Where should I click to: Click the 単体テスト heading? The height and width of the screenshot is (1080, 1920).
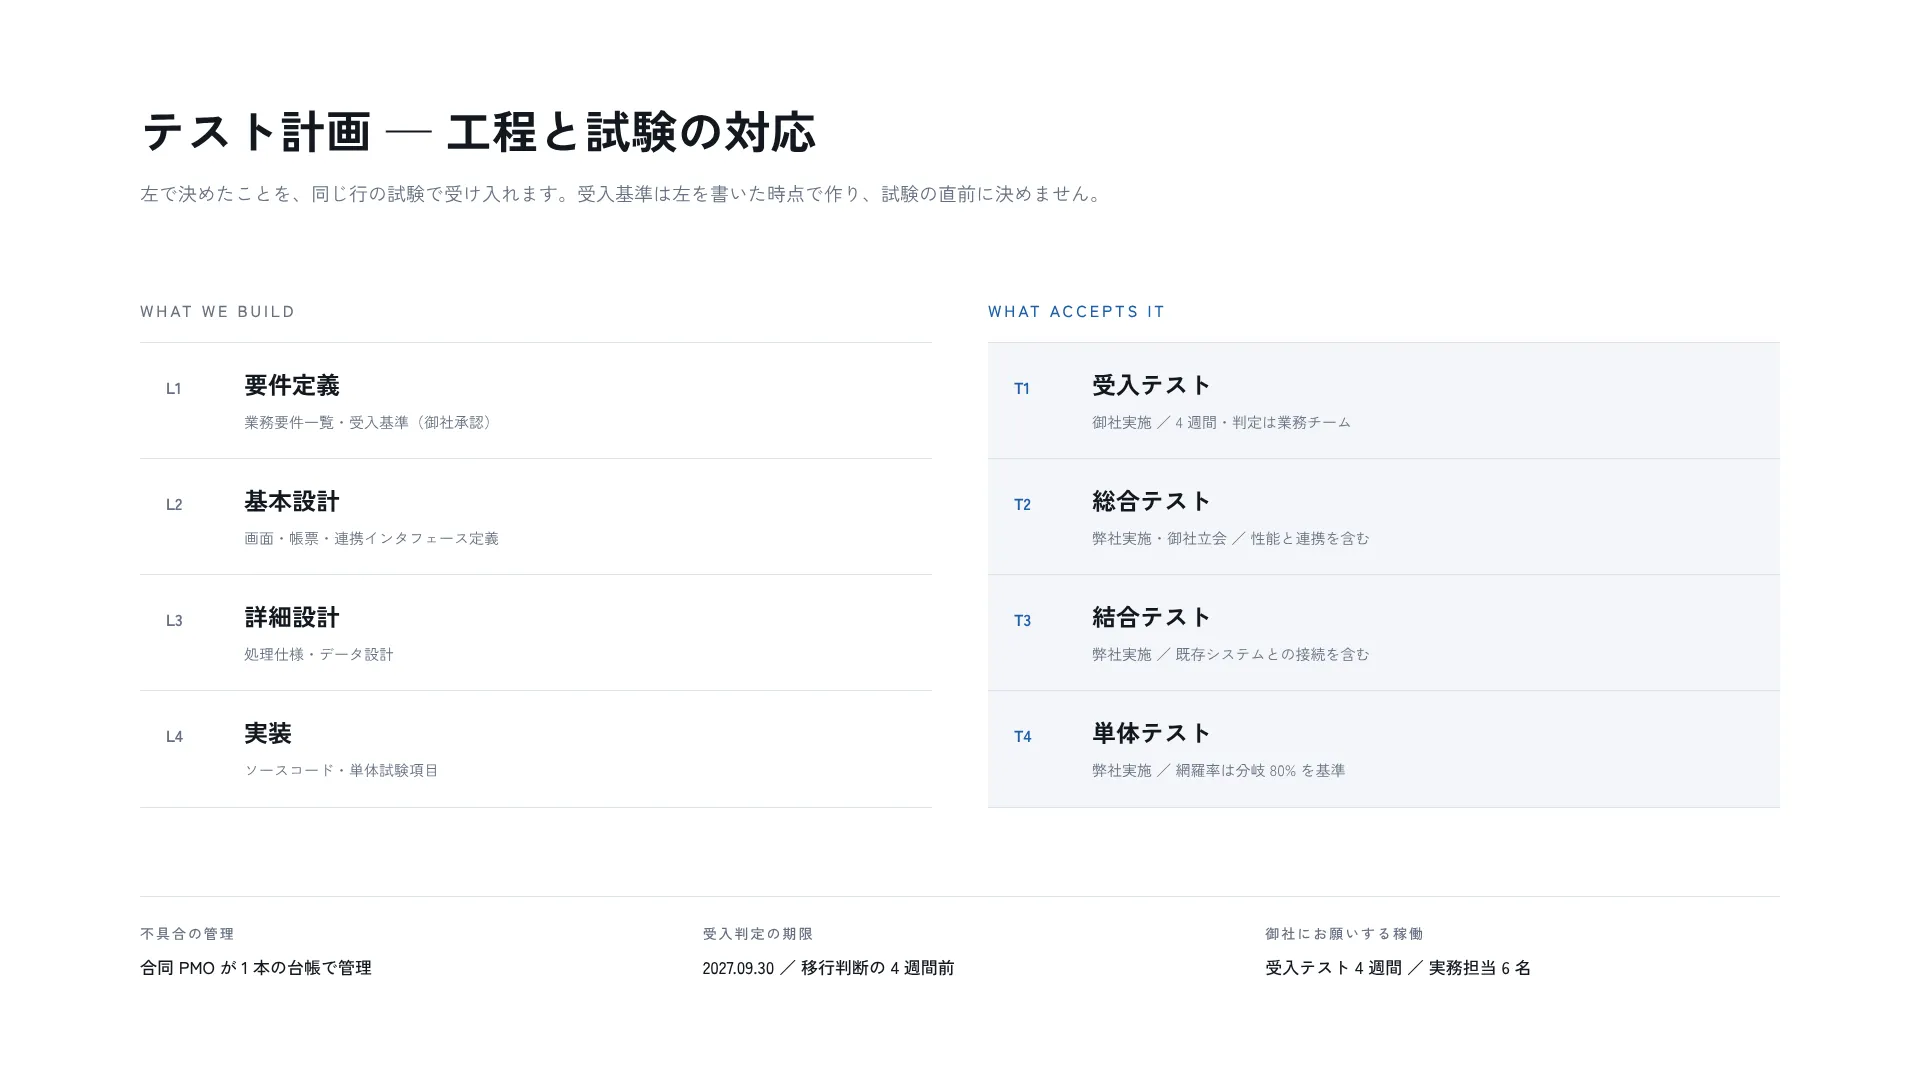tap(1152, 734)
